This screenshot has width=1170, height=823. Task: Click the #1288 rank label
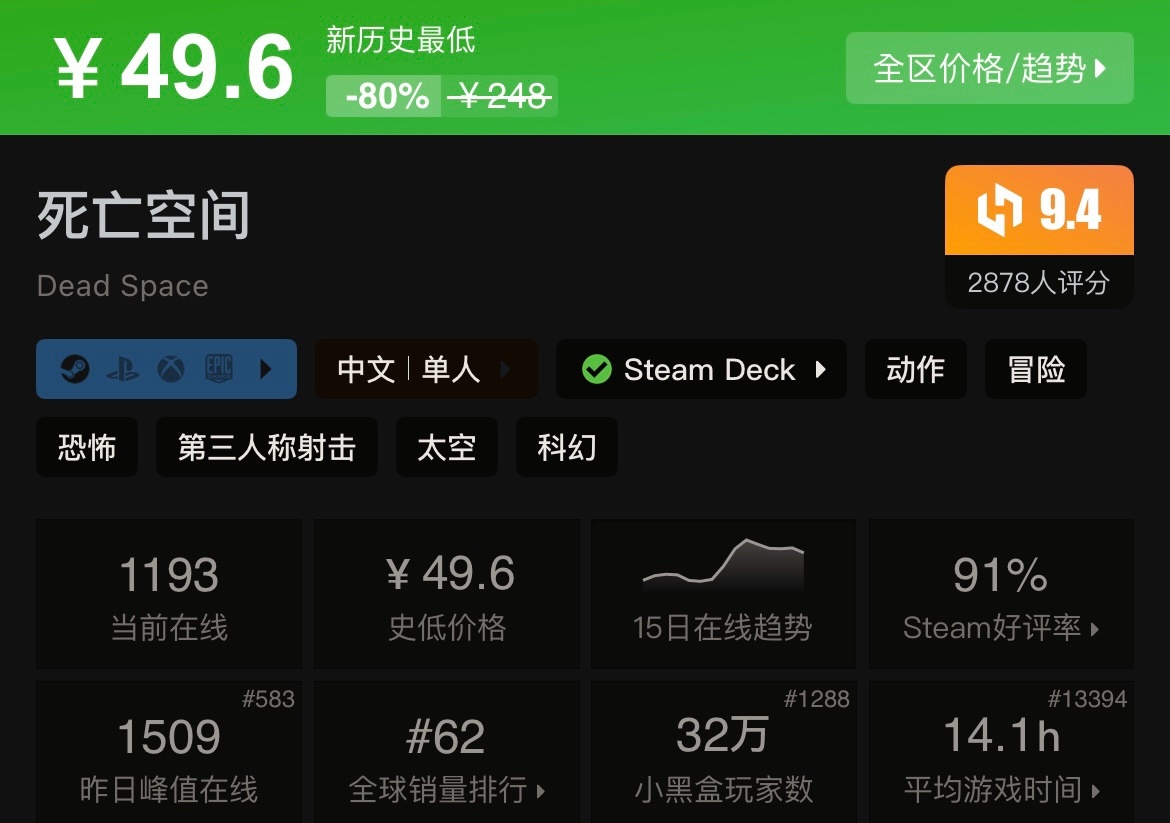816,699
